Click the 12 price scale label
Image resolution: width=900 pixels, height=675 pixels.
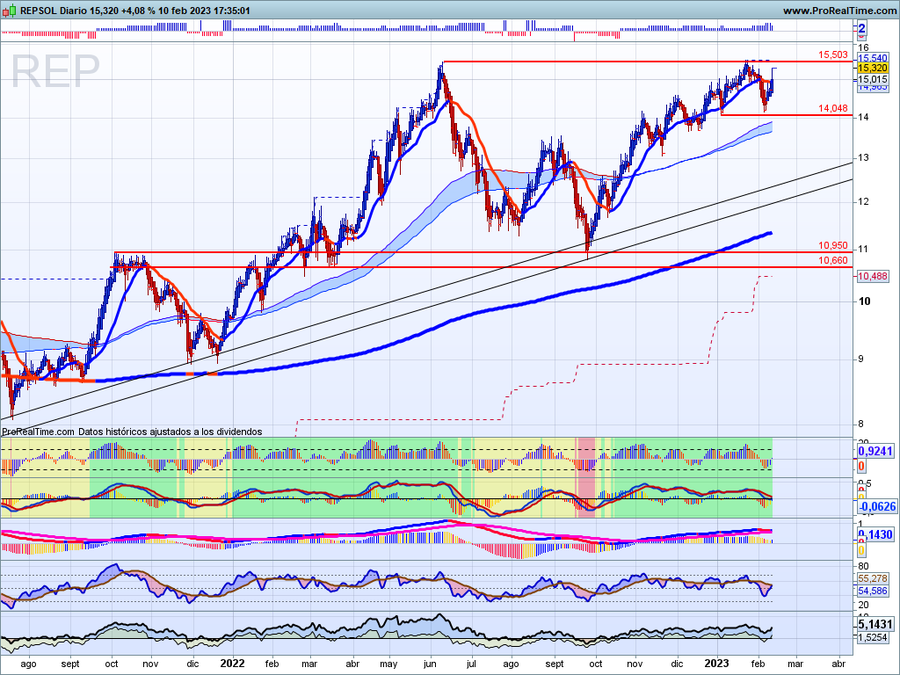pos(864,202)
